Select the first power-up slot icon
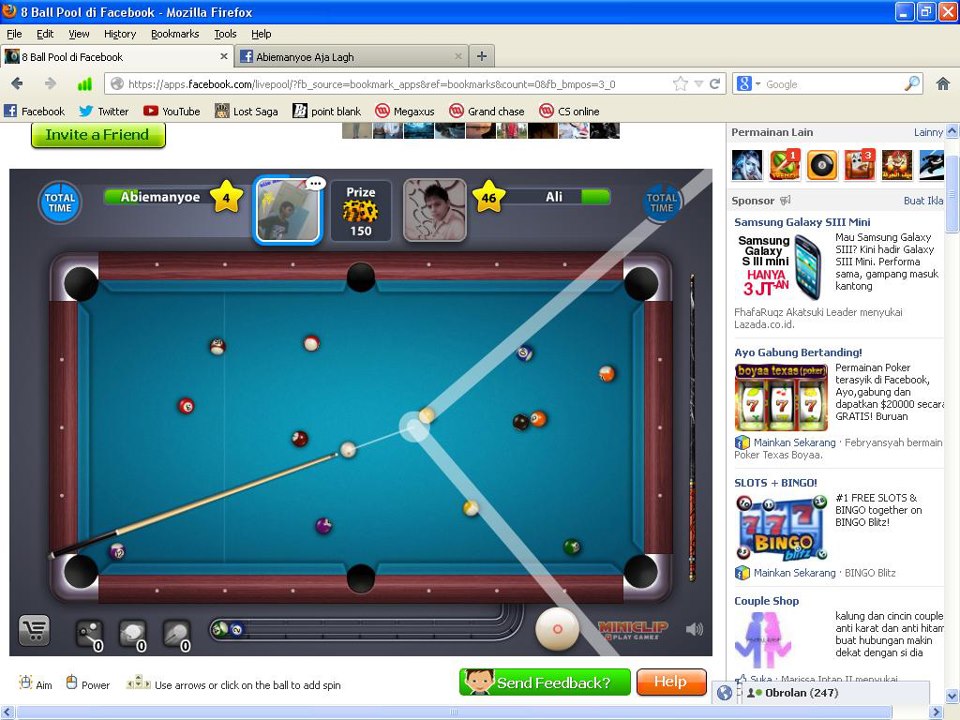Viewport: 960px width, 720px height. pos(89,634)
